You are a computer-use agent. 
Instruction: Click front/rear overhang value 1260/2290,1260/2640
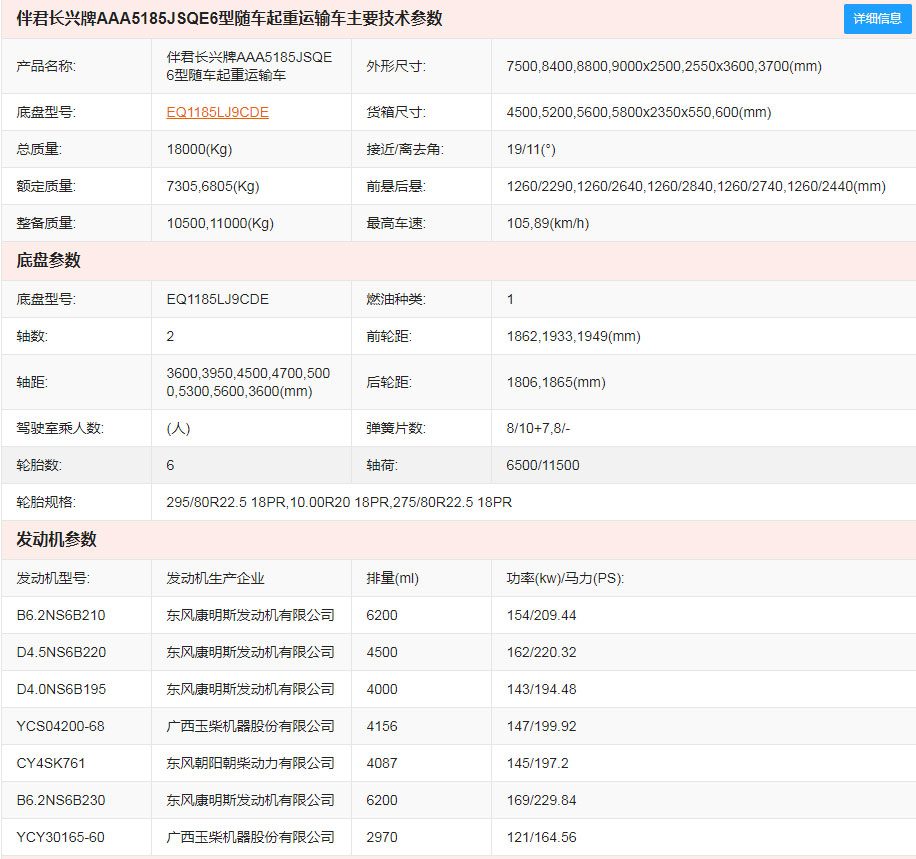coord(696,186)
